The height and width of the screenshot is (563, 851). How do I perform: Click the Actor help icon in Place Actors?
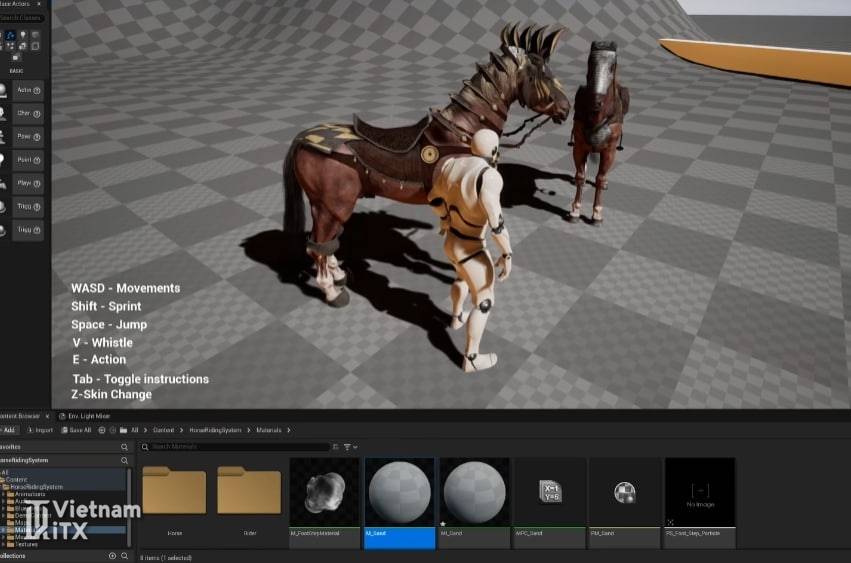pos(37,89)
